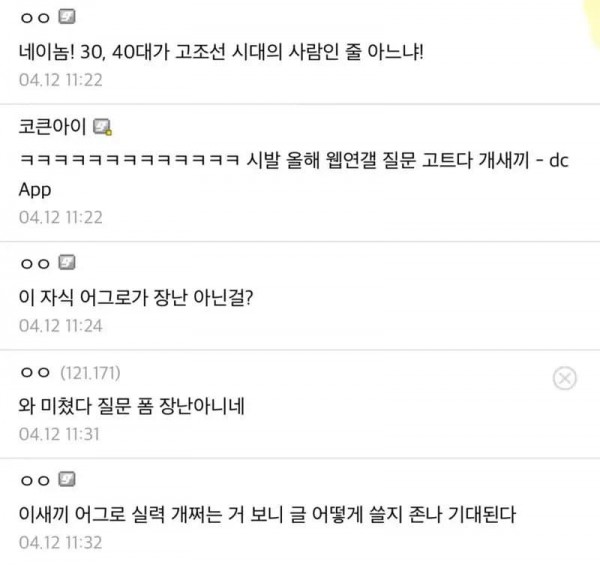Click the IP address (121.171) label
Image resolution: width=600 pixels, height=565 pixels.
click(90, 373)
